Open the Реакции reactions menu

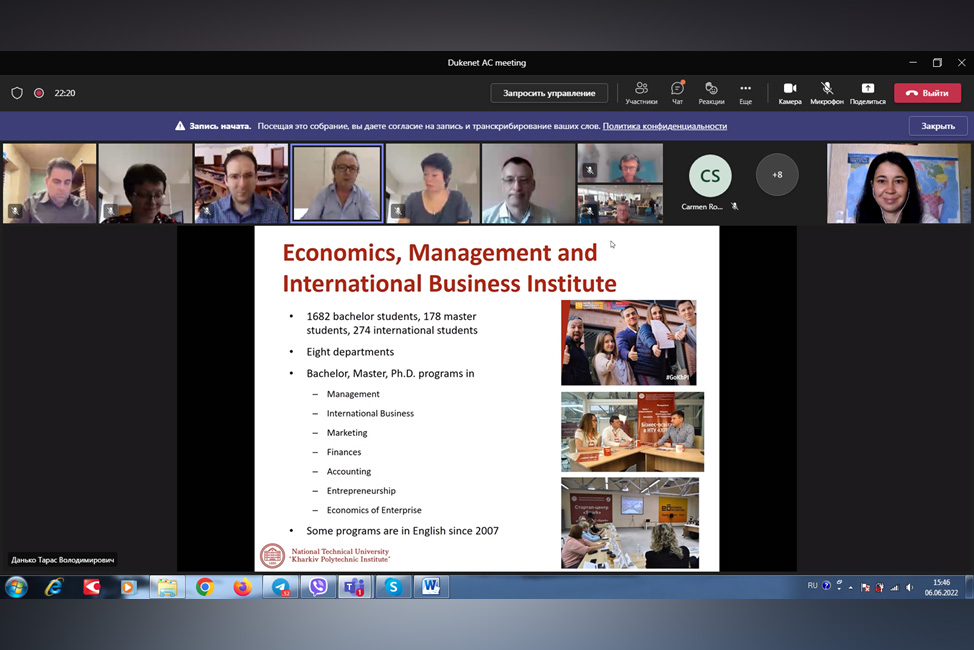711,93
